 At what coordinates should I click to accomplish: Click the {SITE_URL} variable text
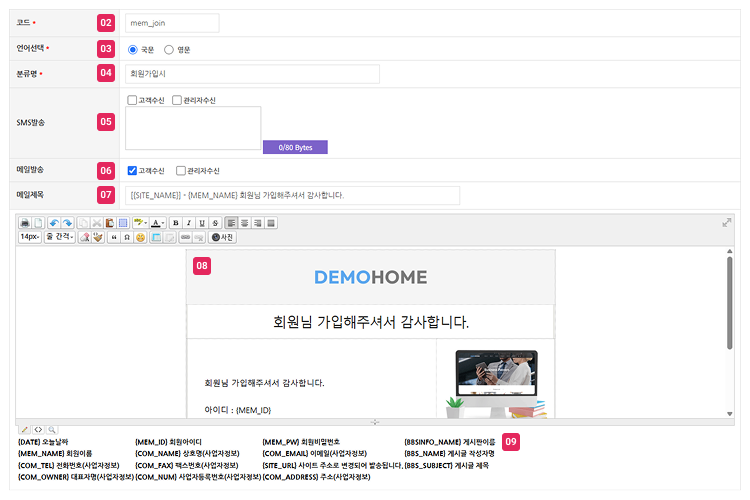click(332, 466)
